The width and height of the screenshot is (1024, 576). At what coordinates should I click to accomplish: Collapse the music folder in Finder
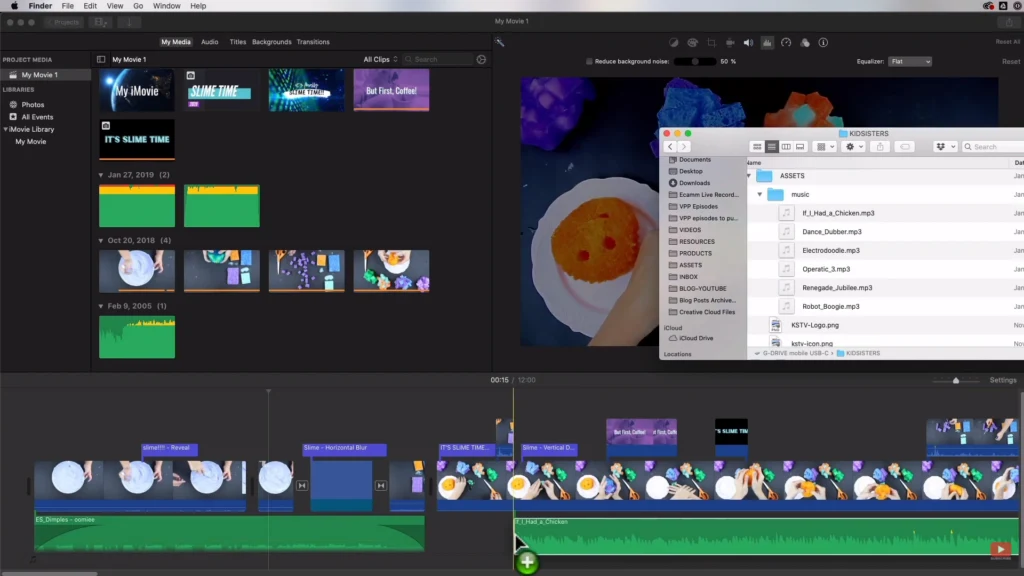pyautogui.click(x=760, y=195)
